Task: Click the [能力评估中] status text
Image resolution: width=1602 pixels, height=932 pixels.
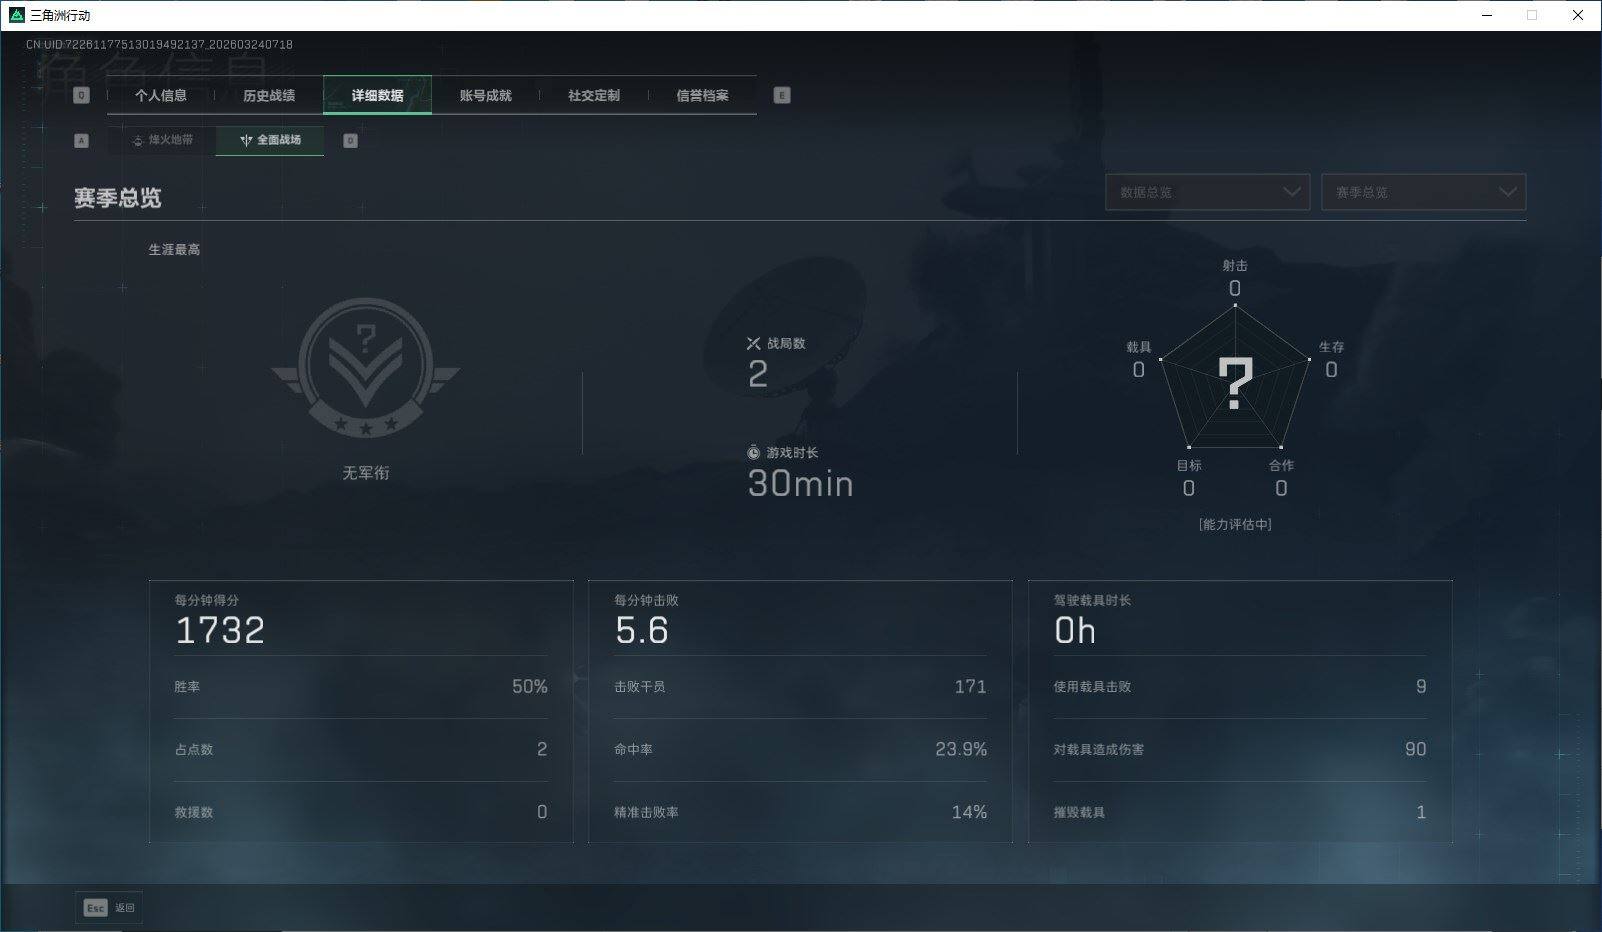Action: 1235,524
